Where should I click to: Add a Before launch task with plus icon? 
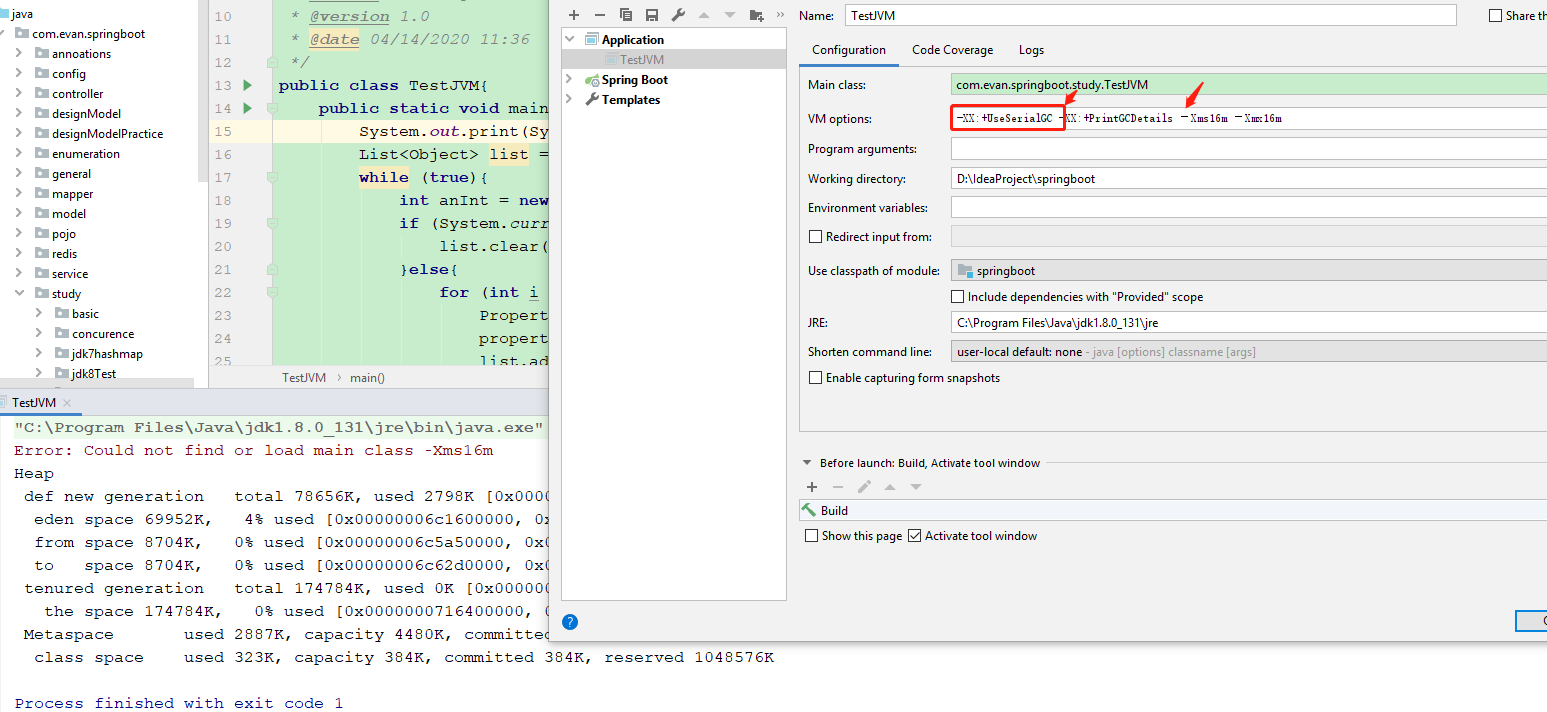pos(812,487)
